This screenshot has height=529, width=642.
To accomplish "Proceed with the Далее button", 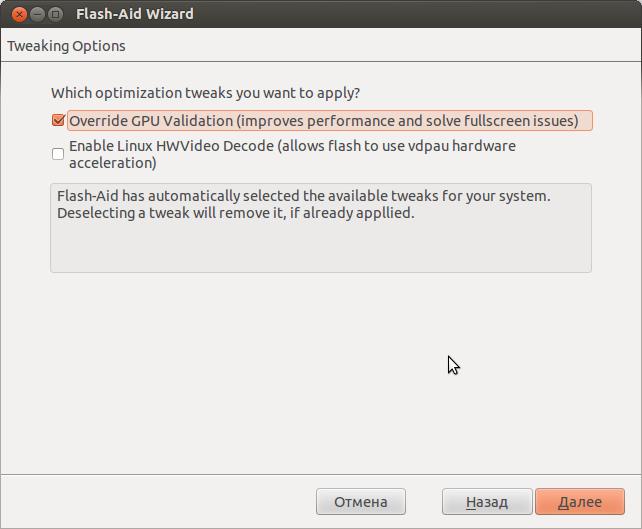I will 580,502.
